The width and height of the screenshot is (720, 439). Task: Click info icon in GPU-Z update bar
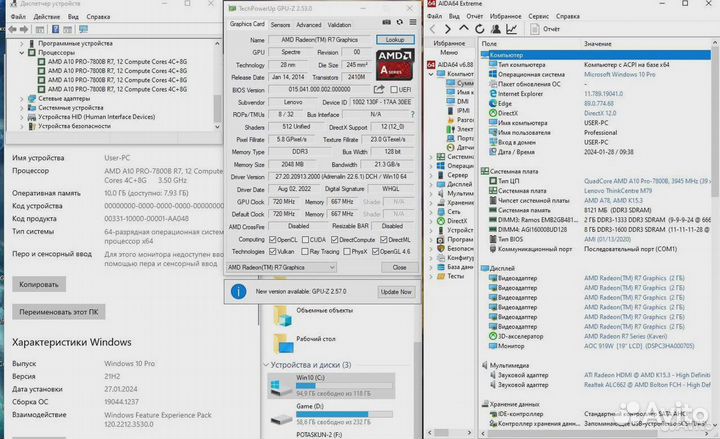pyautogui.click(x=239, y=292)
